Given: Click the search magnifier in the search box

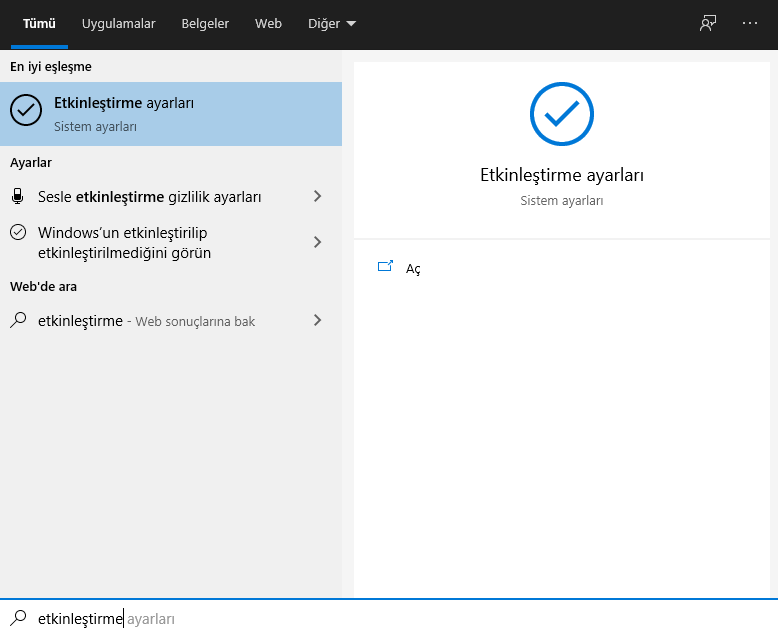Looking at the screenshot, I should [x=18, y=618].
